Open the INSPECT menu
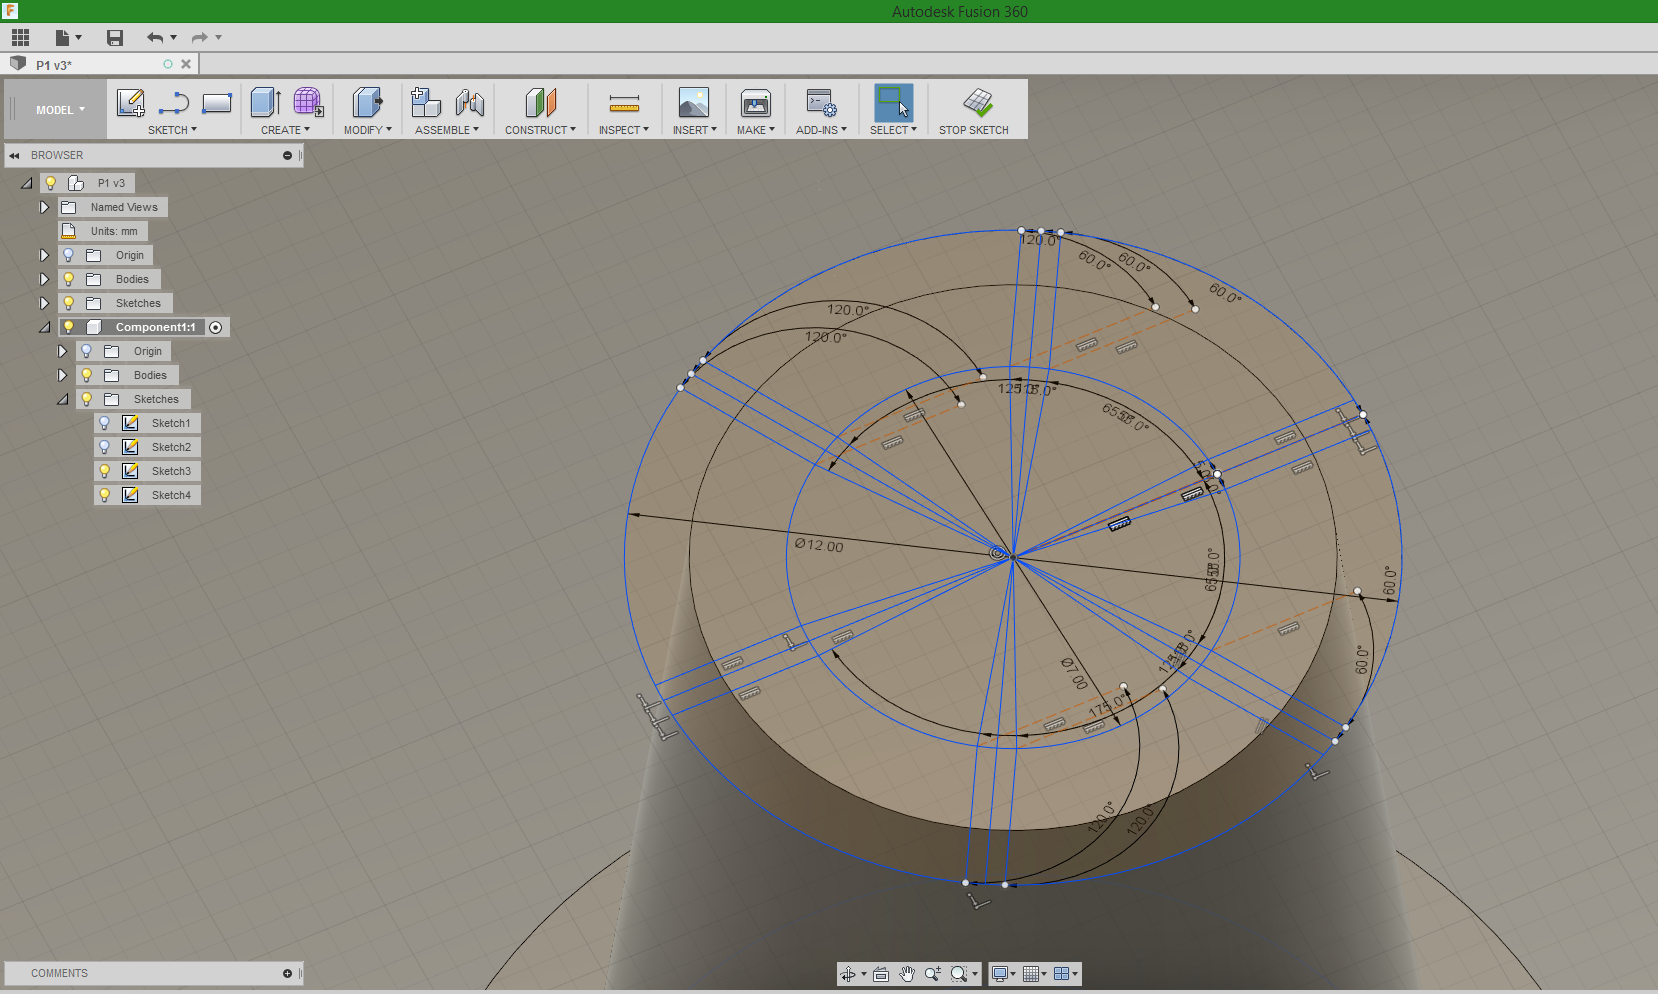This screenshot has height=994, width=1658. tap(624, 130)
